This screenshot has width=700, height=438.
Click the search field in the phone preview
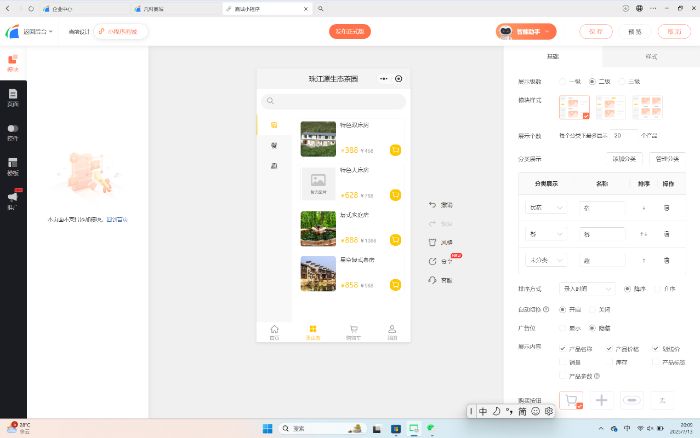[333, 101]
